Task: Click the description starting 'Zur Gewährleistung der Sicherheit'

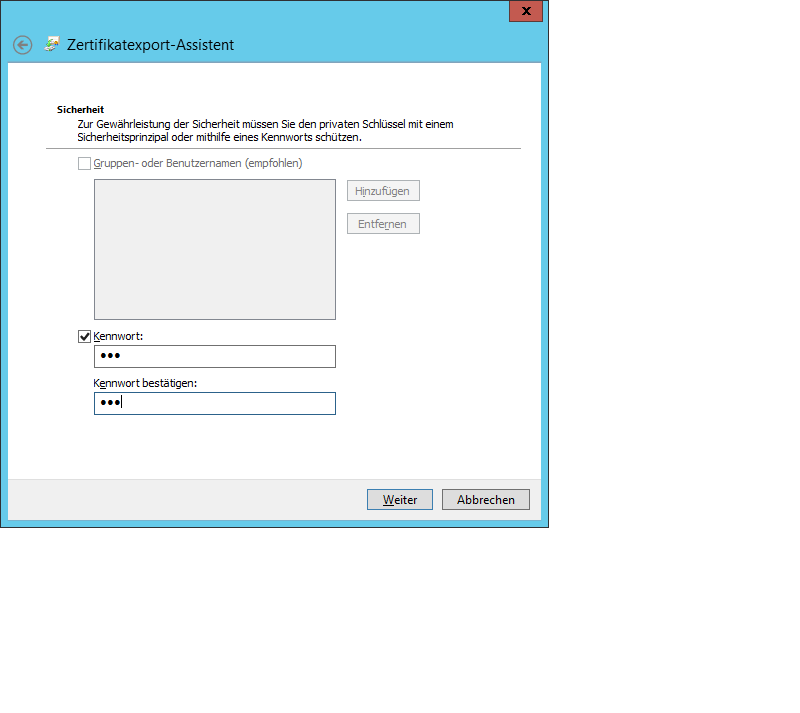Action: (x=265, y=131)
